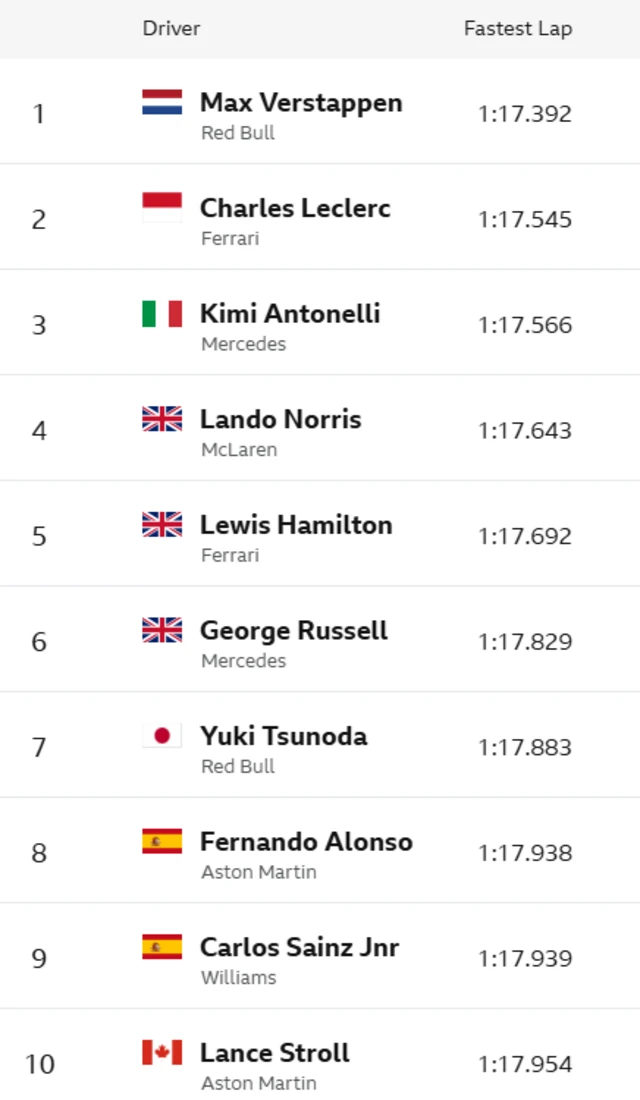Click the Fastest Lap column header
This screenshot has width=640, height=1100.
[x=518, y=28]
